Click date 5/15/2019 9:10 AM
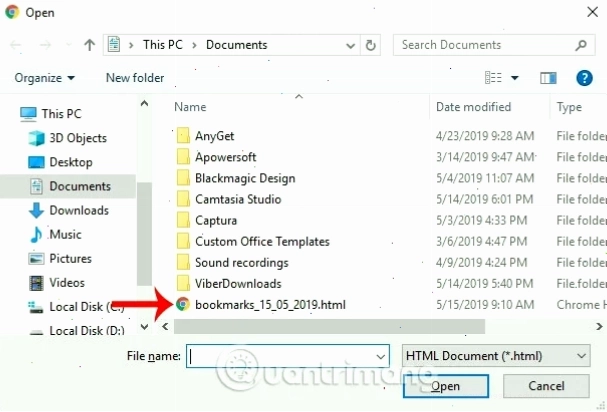607x412 pixels. [485, 305]
